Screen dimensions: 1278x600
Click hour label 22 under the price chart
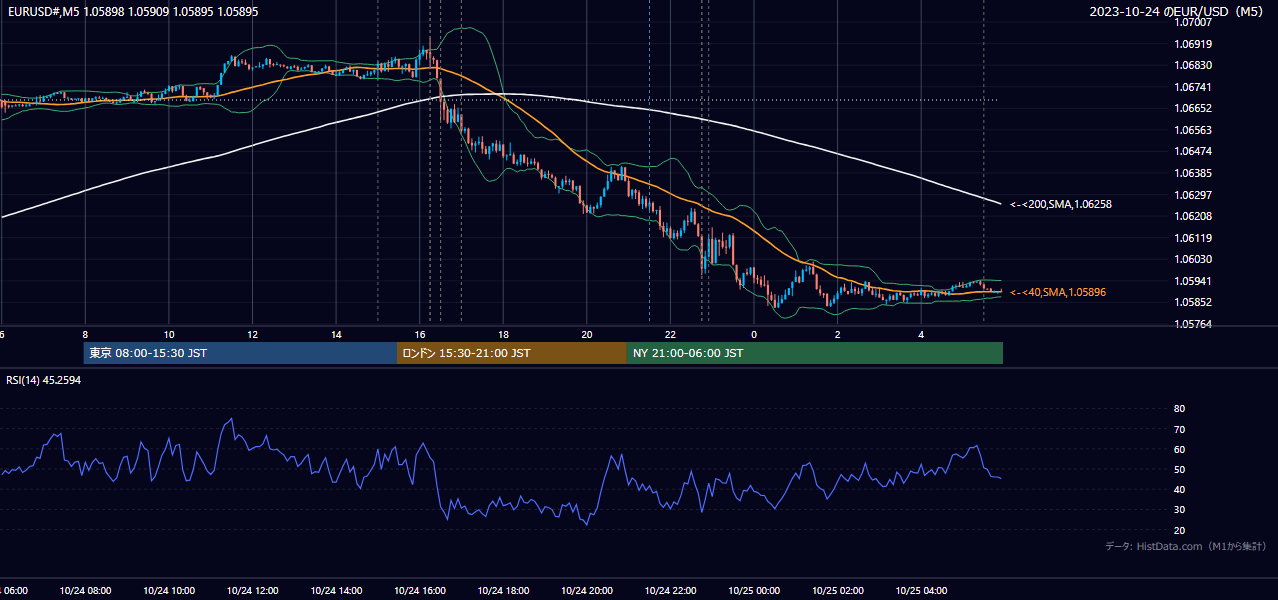[x=671, y=334]
